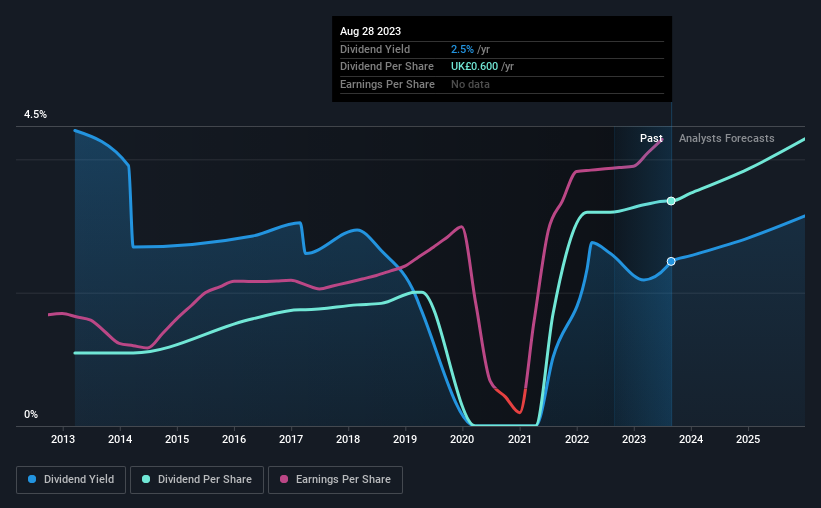Click the 2021 x-axis label

(520, 439)
